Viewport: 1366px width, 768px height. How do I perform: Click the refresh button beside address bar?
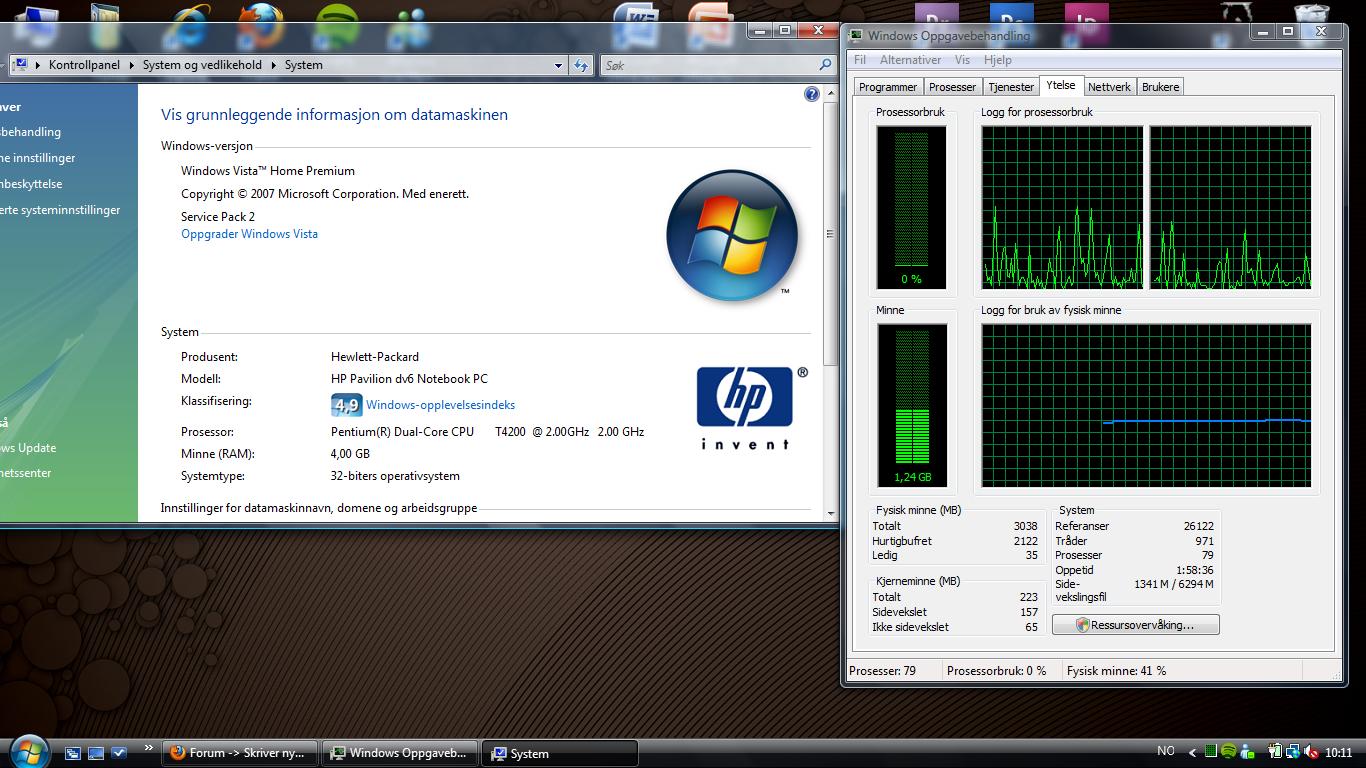581,65
